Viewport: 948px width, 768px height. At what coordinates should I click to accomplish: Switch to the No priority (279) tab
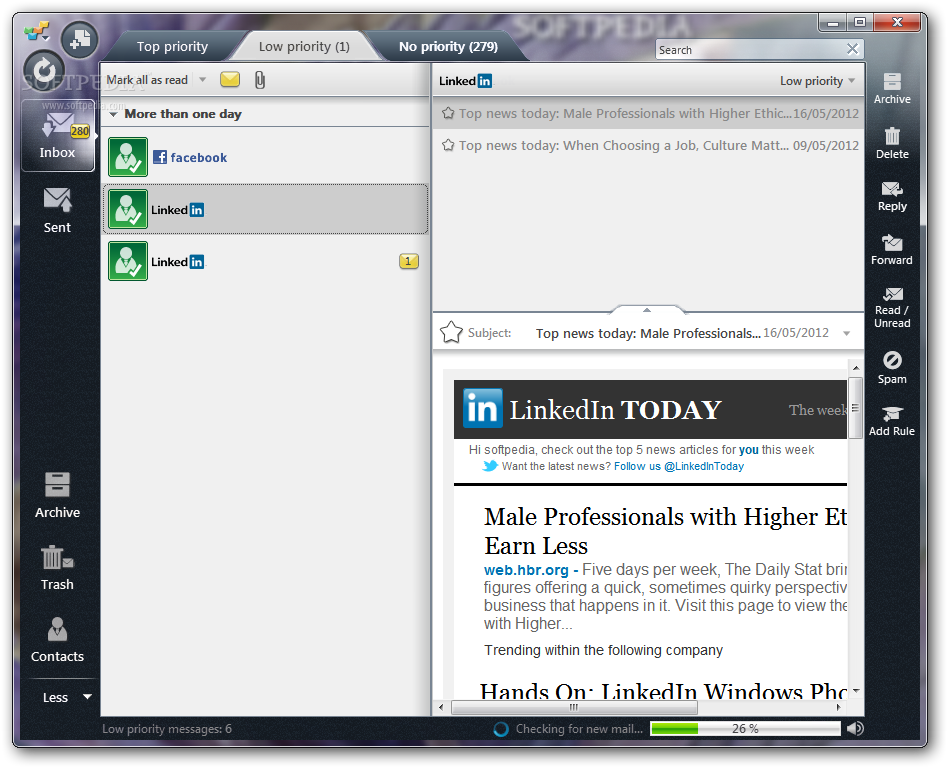tap(448, 47)
